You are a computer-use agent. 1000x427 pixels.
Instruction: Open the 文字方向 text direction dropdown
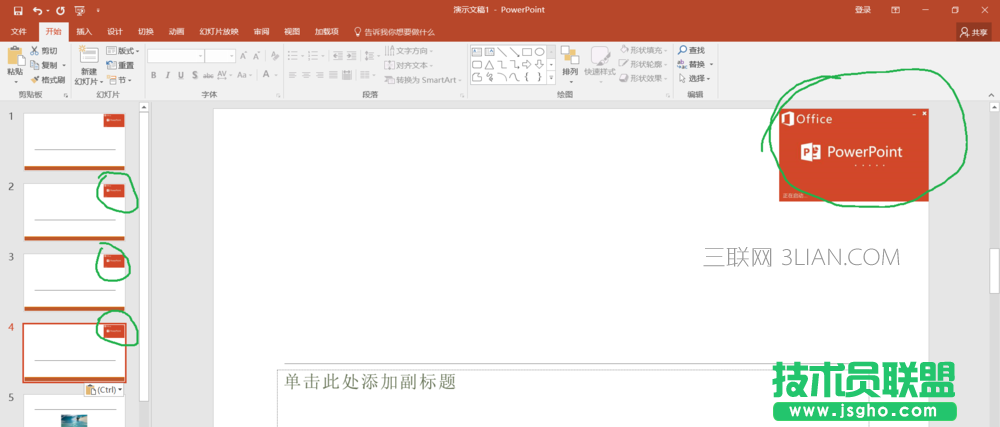pos(409,50)
